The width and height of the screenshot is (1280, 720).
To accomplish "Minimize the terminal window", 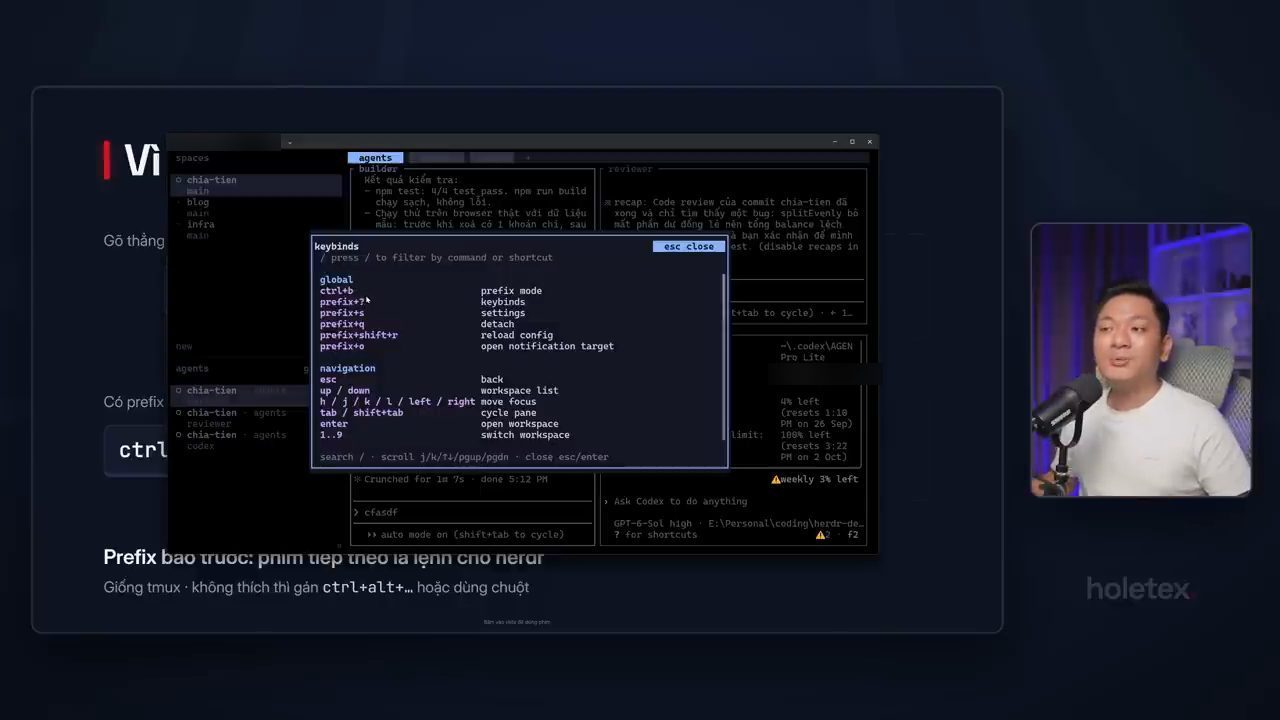I will pos(834,142).
